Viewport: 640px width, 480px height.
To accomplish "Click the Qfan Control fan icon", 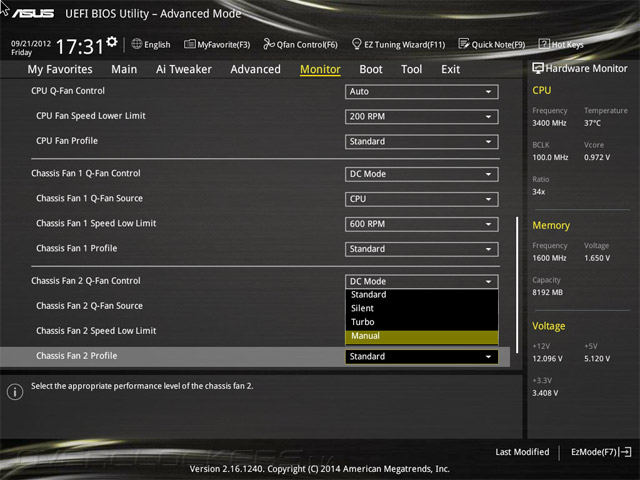I will (x=269, y=44).
